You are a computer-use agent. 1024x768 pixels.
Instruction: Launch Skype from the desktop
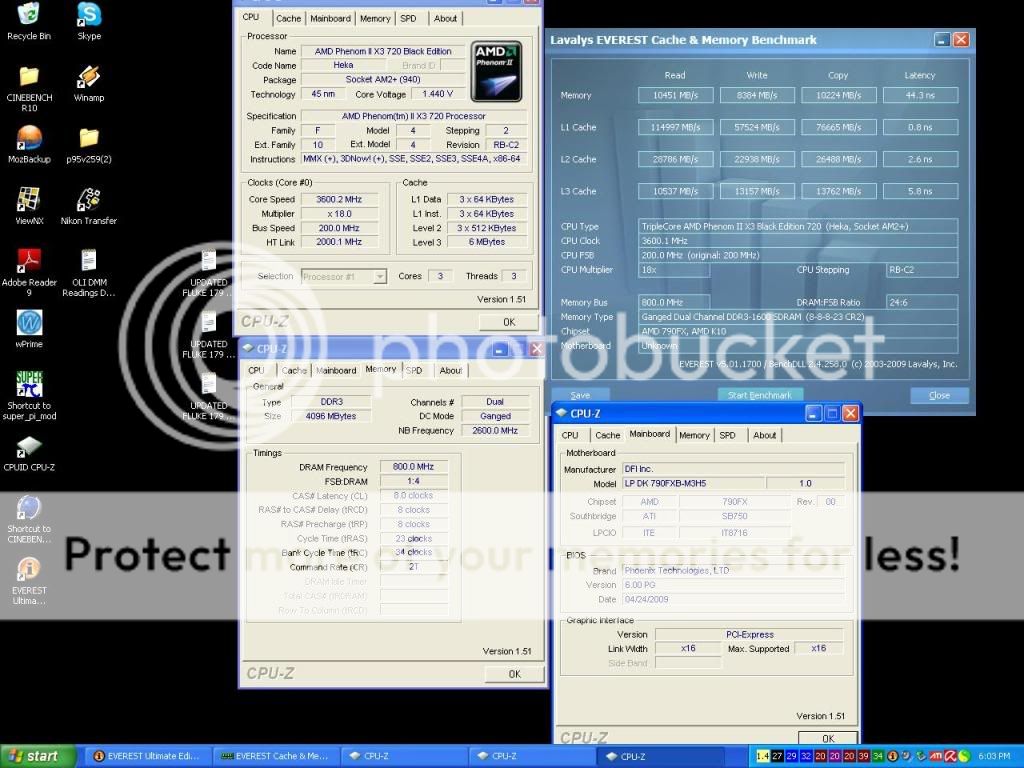point(89,22)
